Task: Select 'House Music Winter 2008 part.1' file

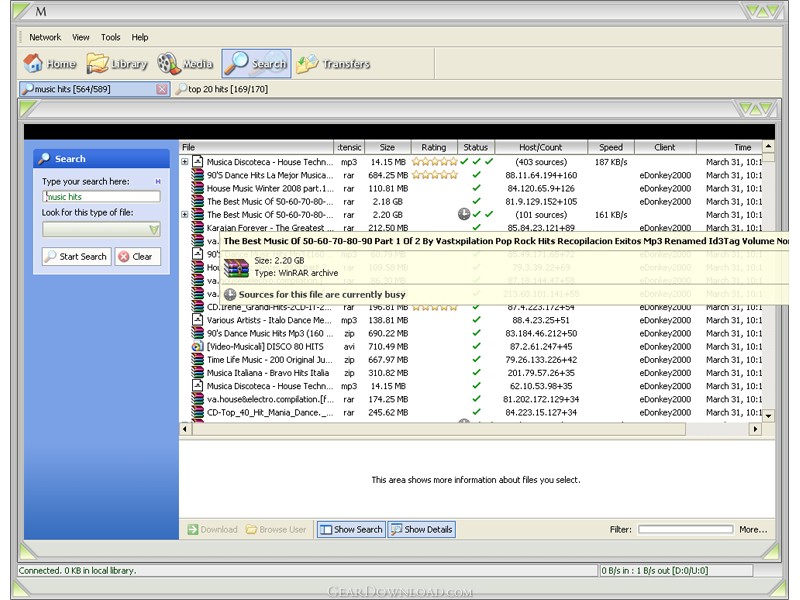Action: coord(270,188)
